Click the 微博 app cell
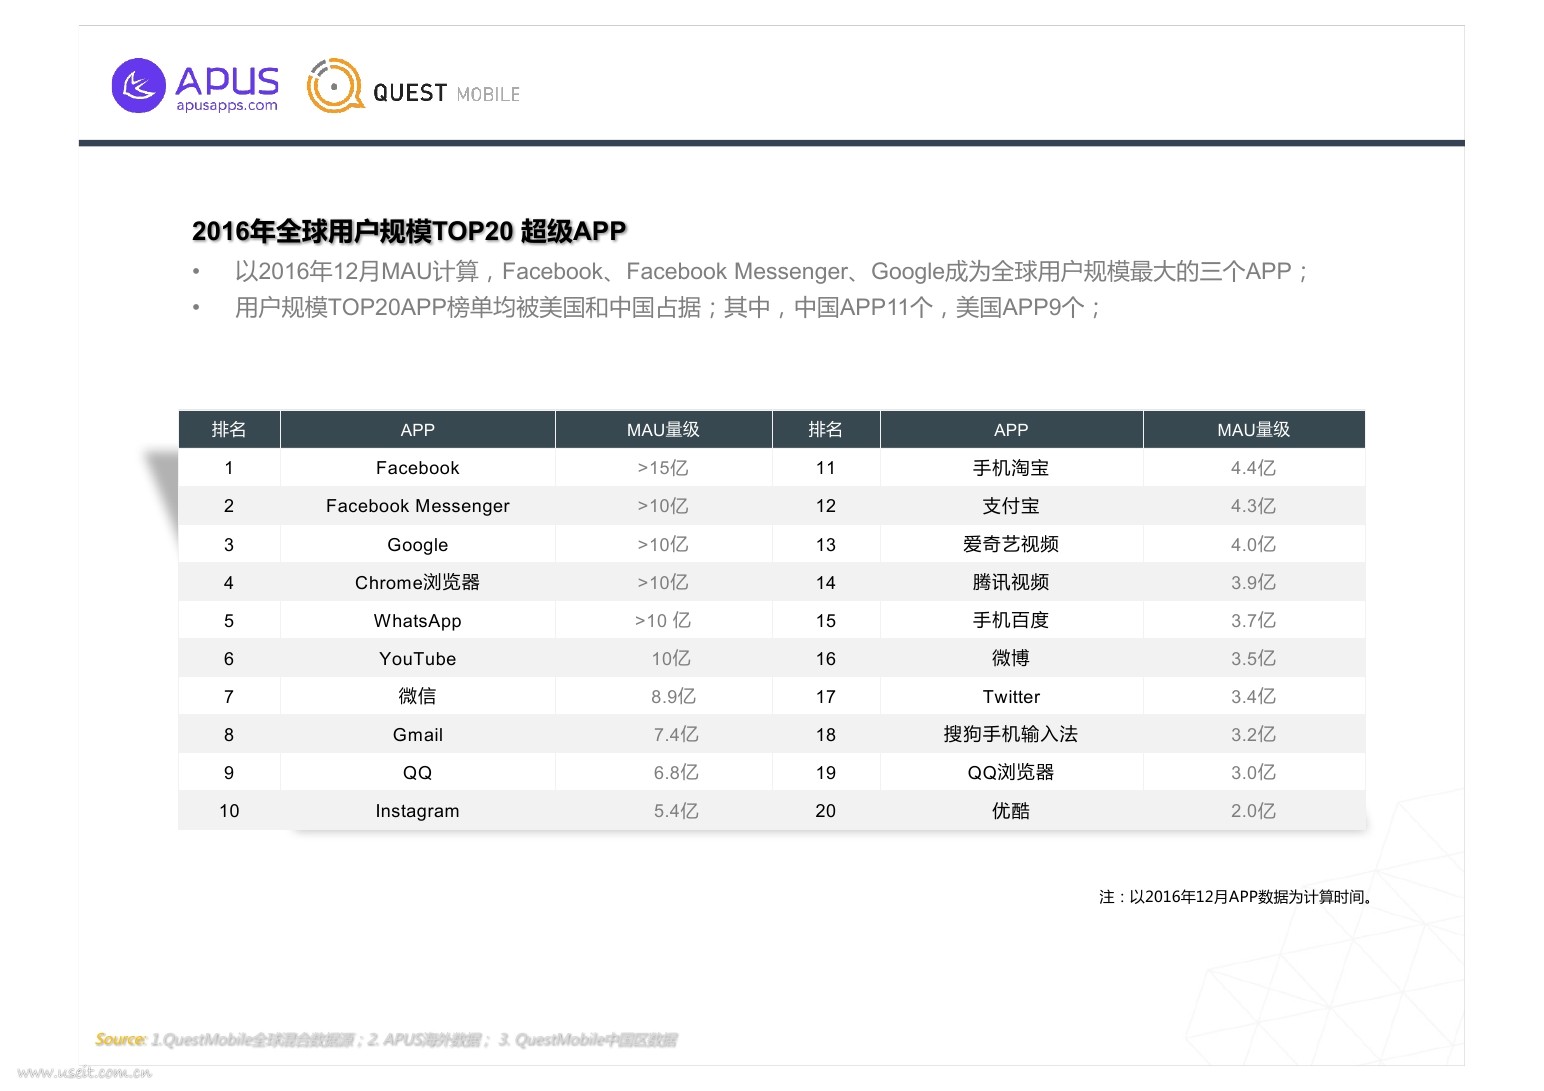This screenshot has width=1544, height=1091. [1011, 658]
